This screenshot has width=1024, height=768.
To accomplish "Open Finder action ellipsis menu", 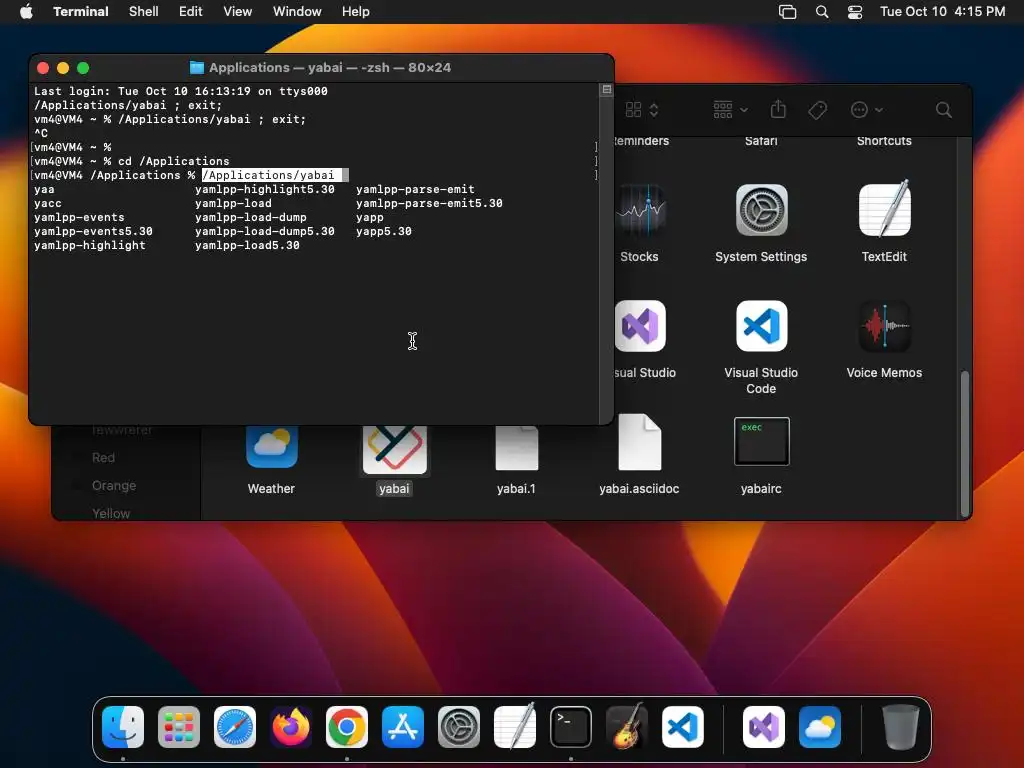I will [x=866, y=110].
